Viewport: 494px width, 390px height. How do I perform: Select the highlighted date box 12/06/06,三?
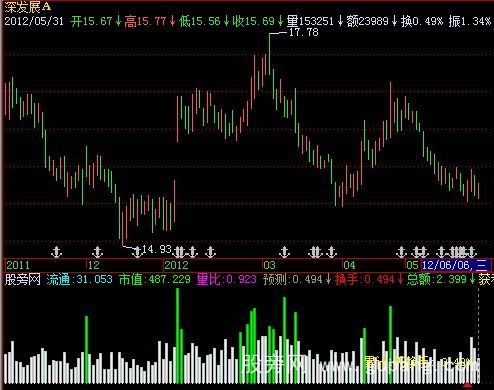click(x=456, y=265)
